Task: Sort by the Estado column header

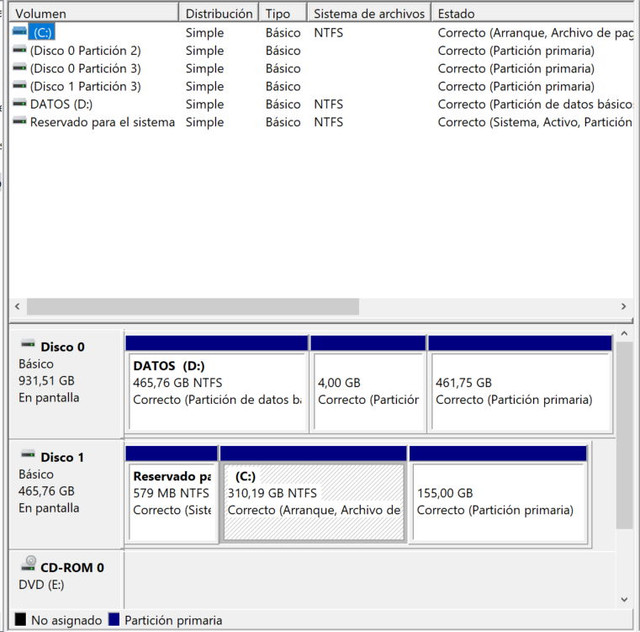Action: [533, 13]
